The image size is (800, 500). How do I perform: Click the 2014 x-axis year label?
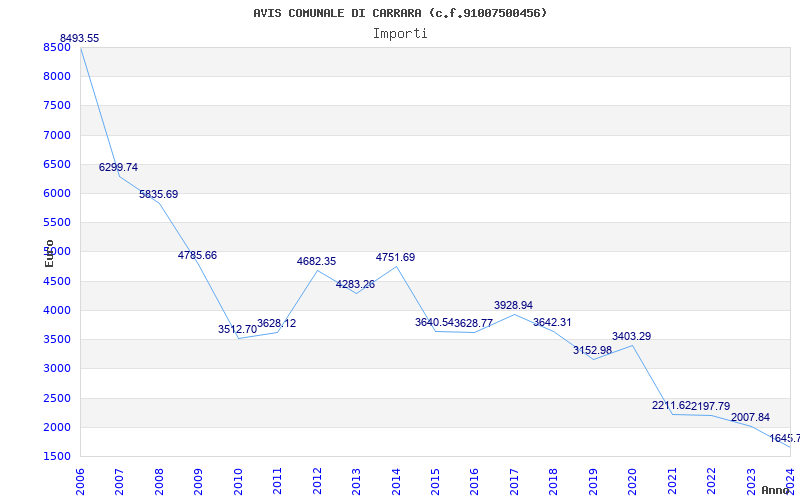pyautogui.click(x=395, y=481)
